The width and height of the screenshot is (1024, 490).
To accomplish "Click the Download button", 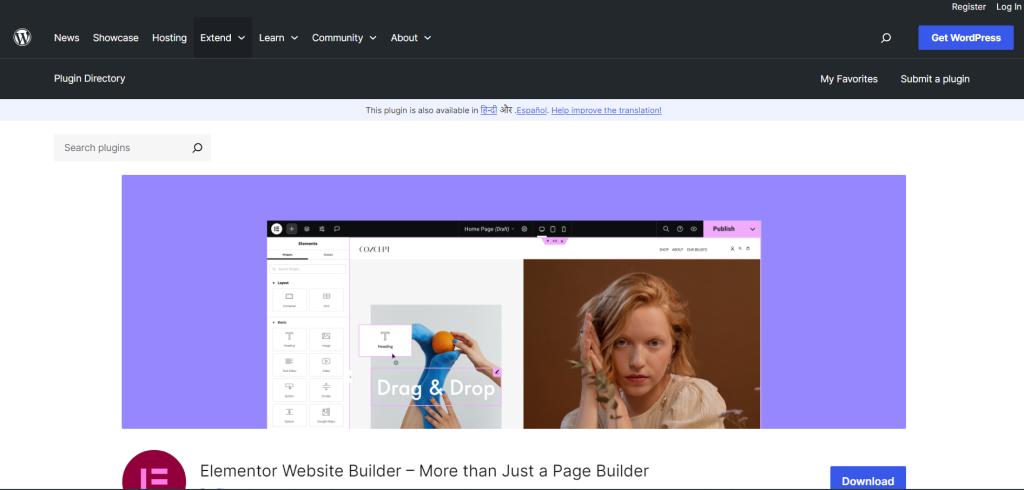I will click(868, 478).
